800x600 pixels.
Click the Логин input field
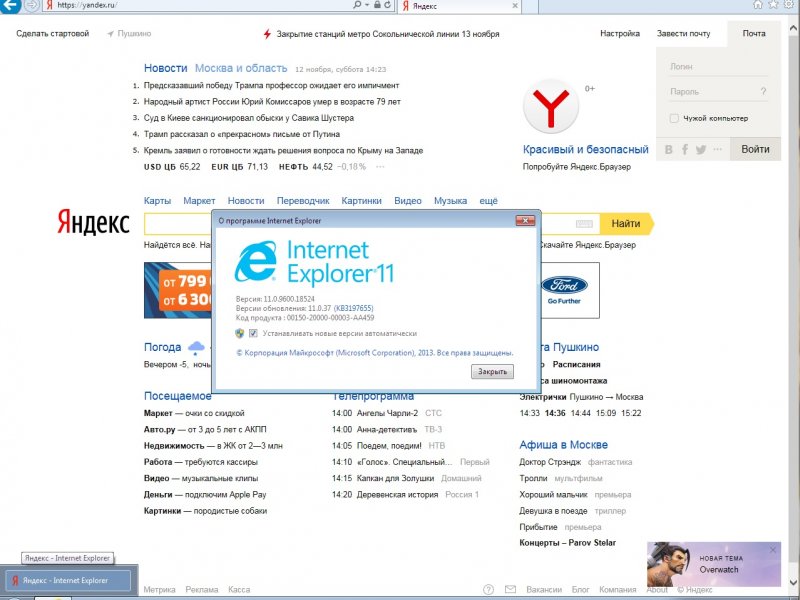pyautogui.click(x=718, y=66)
